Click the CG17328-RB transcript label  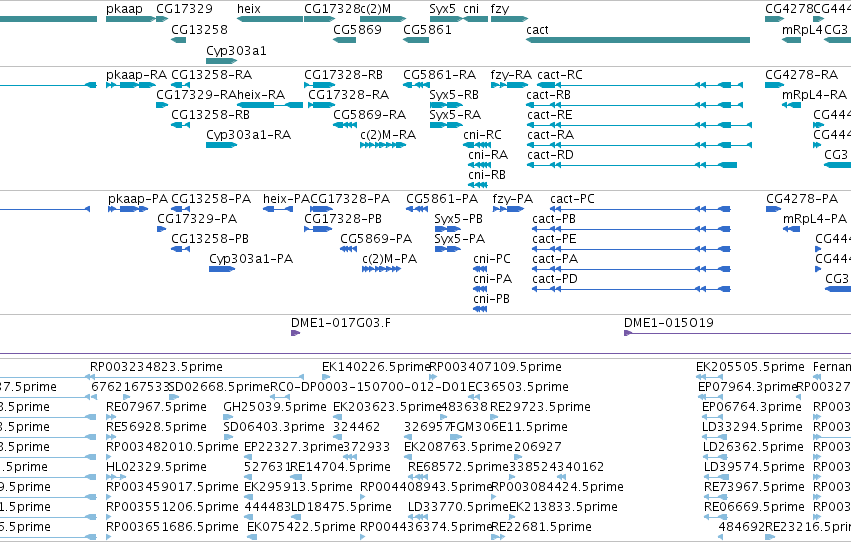[343, 75]
